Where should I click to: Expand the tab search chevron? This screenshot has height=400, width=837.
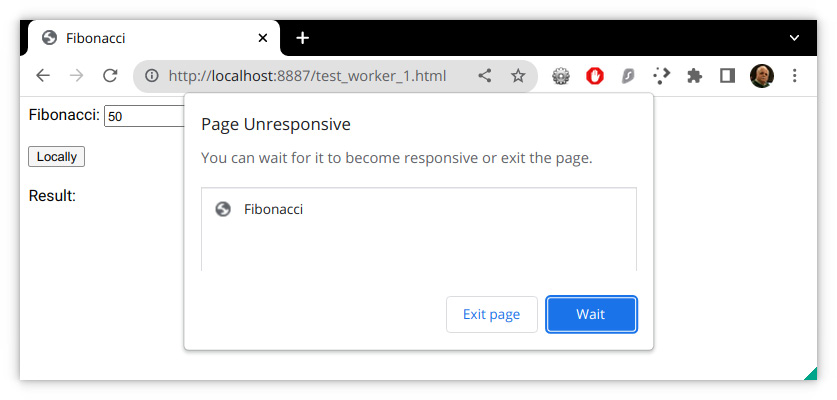click(x=794, y=38)
